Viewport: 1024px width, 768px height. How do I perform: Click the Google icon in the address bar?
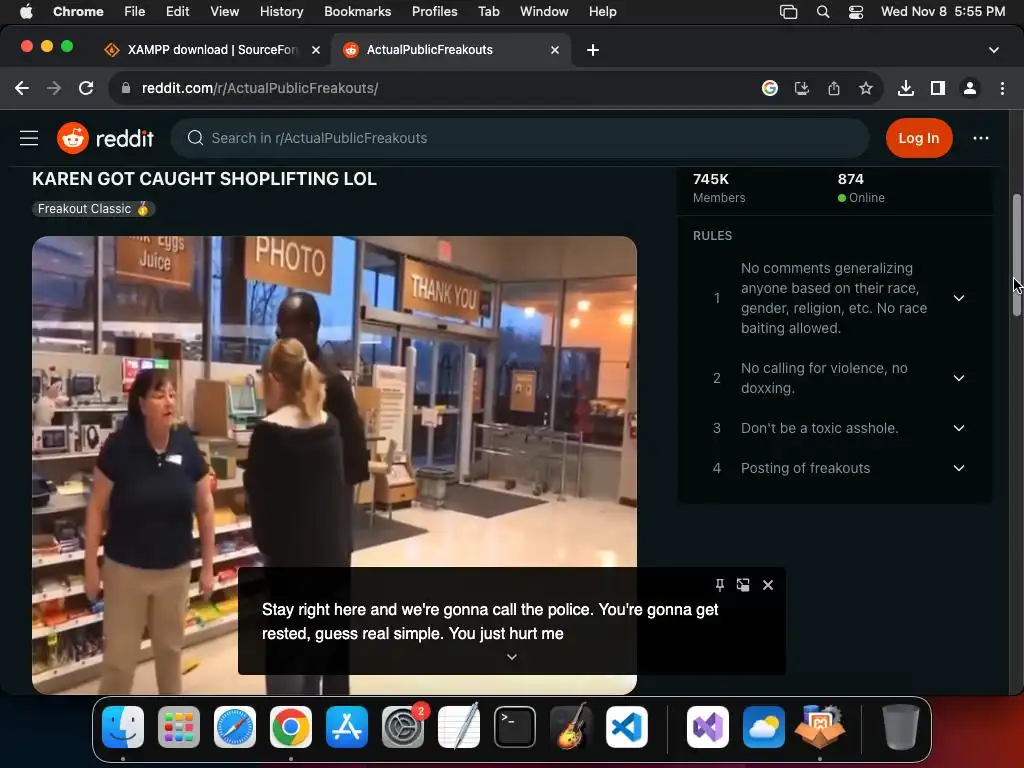click(770, 88)
